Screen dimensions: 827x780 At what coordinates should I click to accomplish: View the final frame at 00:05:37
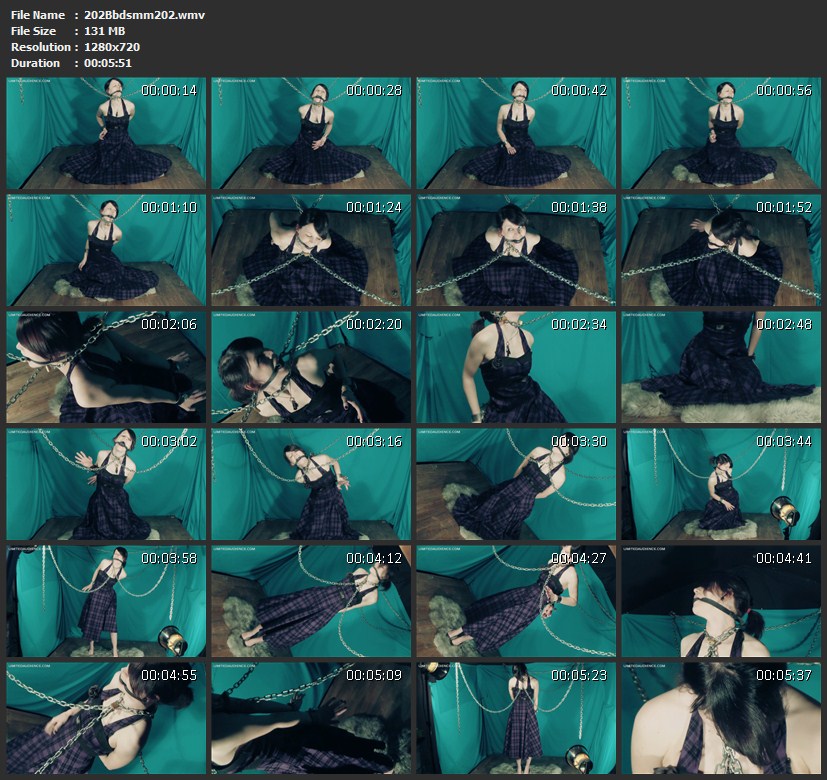(x=721, y=718)
